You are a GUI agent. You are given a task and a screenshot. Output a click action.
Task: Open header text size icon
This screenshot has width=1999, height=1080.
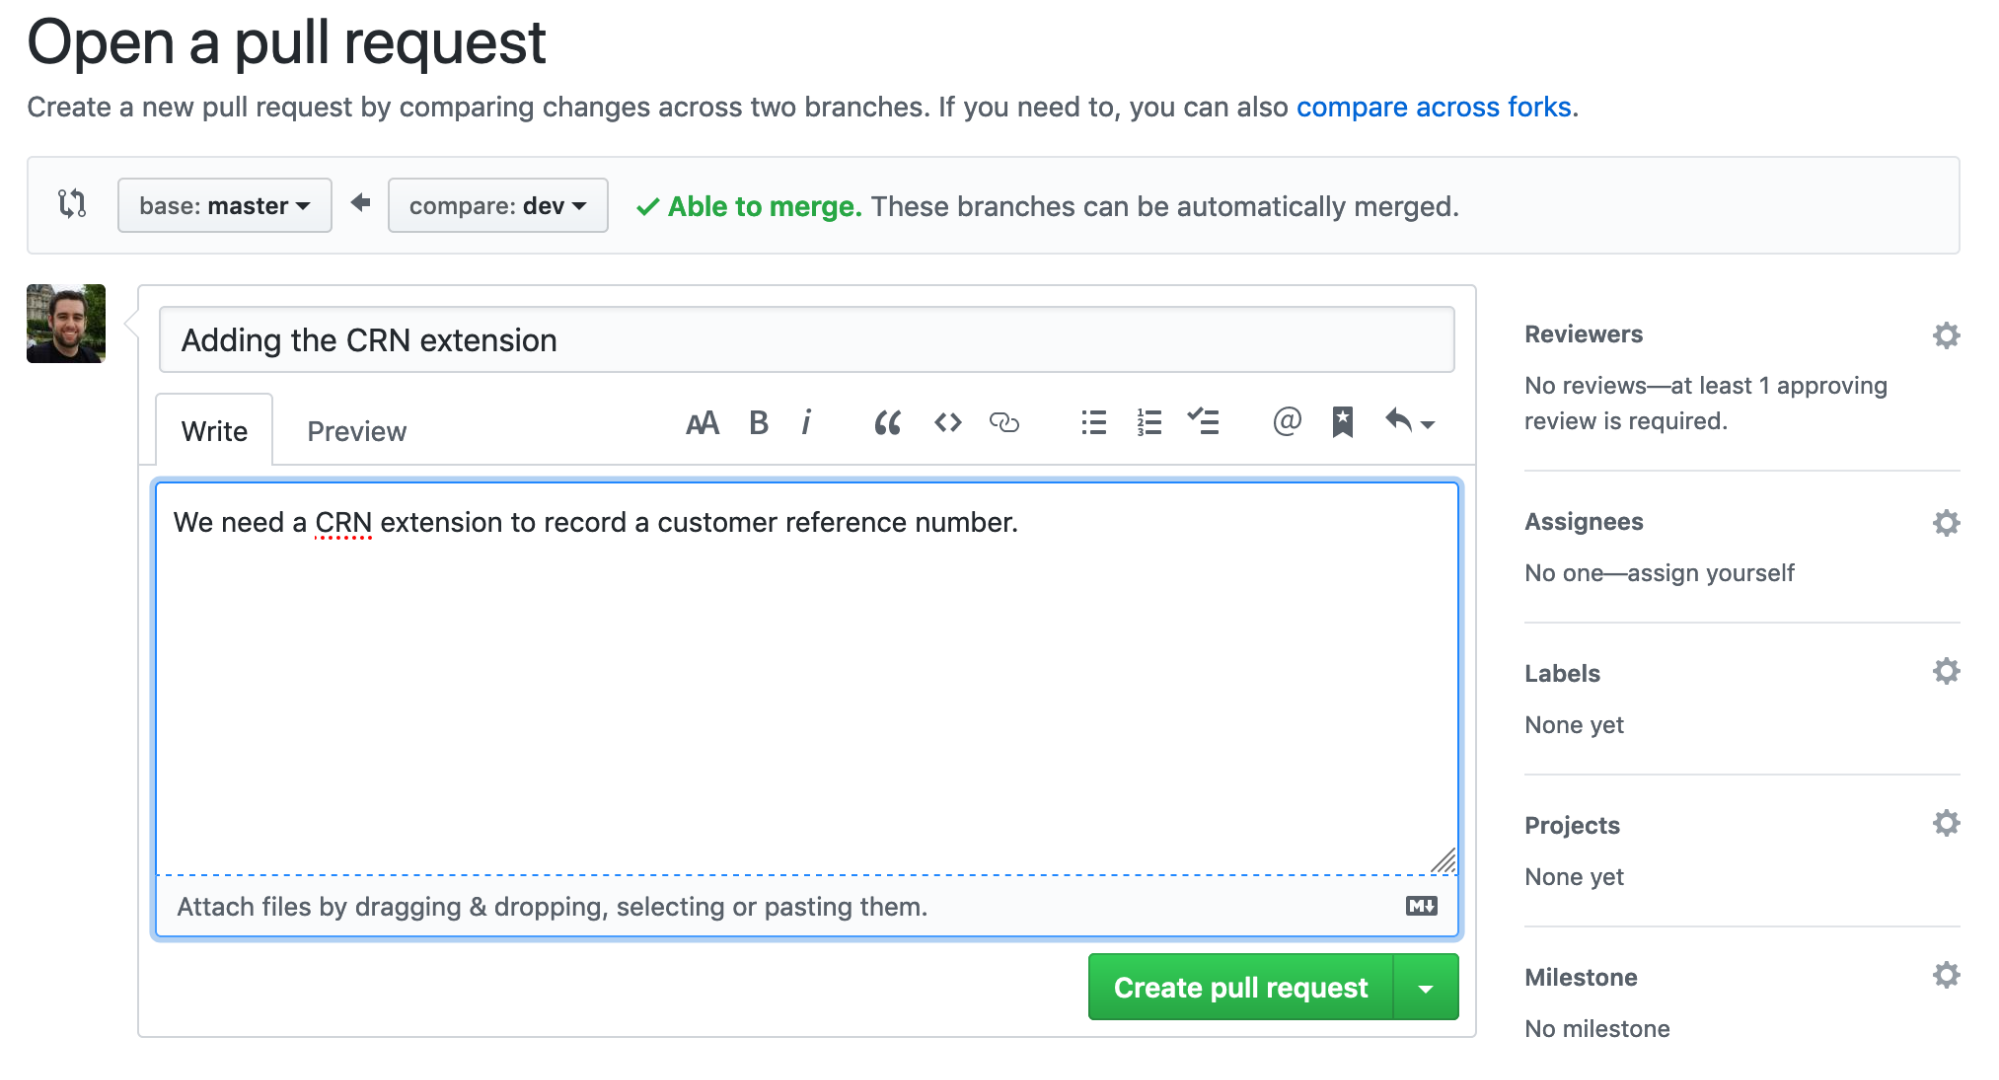pos(702,423)
